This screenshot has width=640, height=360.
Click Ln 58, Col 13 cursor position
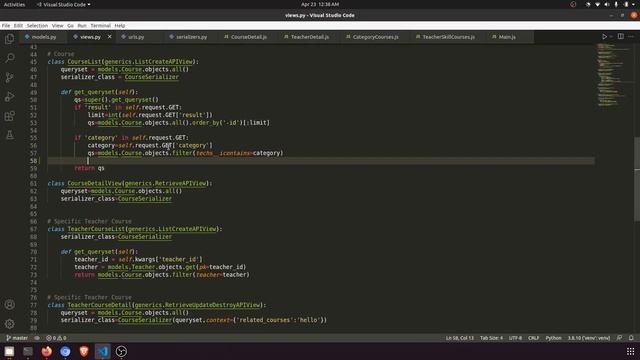(x=460, y=338)
